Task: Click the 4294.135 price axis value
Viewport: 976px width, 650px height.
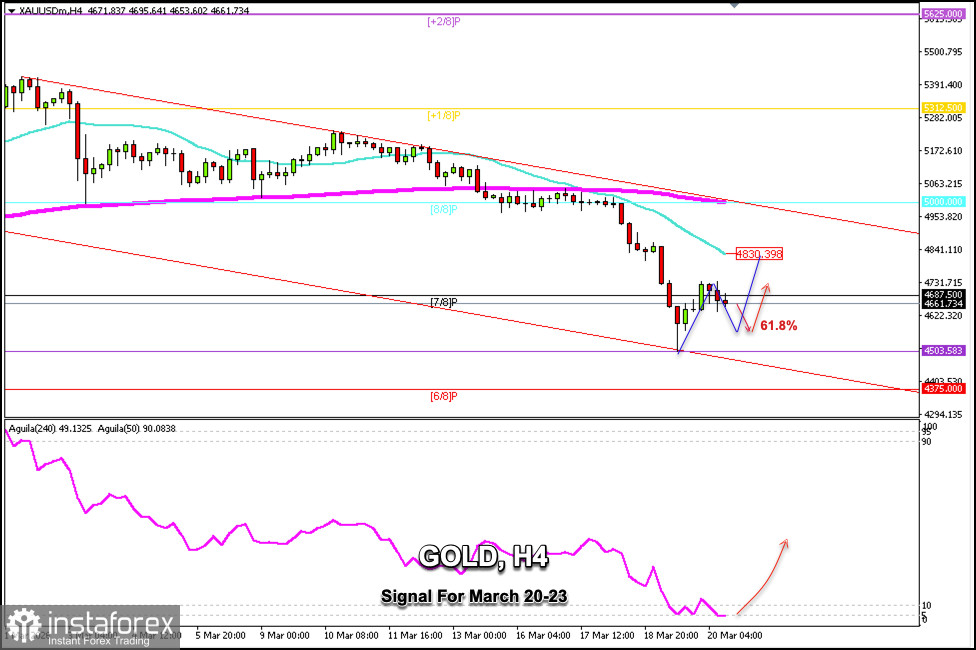Action: coord(943,414)
